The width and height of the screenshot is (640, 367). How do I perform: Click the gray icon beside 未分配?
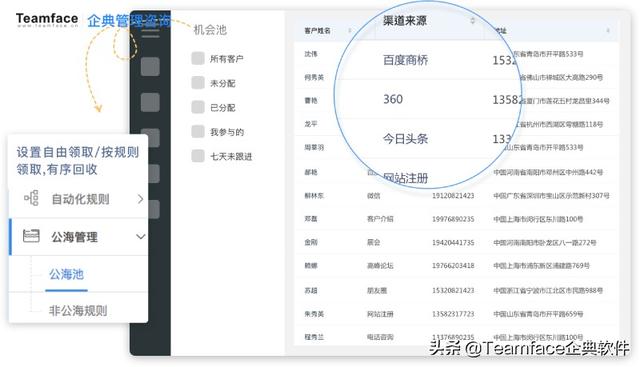[198, 83]
